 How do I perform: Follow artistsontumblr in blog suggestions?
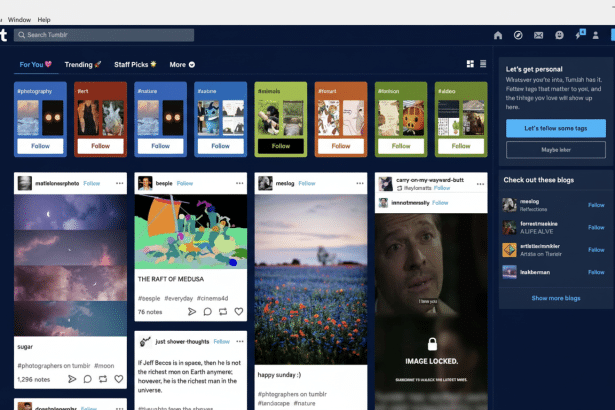pyautogui.click(x=596, y=250)
